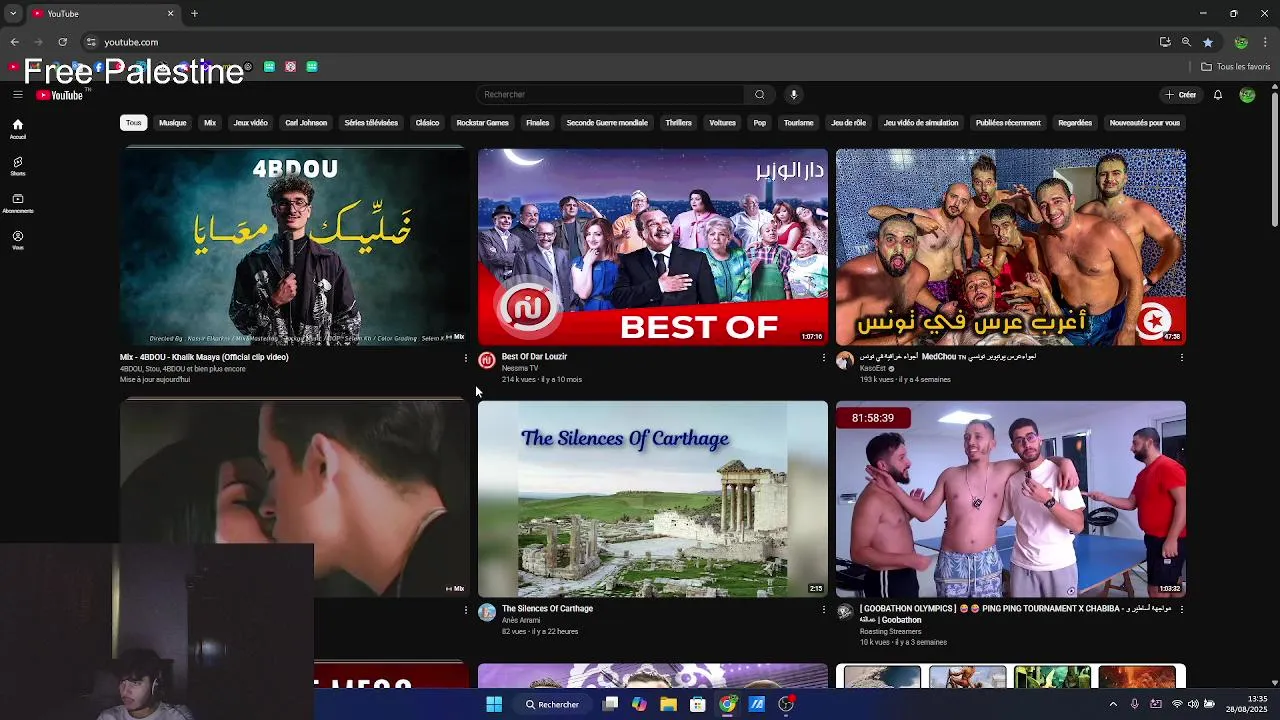Reload the page in Chrome
Screen dimensions: 1280x720
pyautogui.click(x=62, y=42)
